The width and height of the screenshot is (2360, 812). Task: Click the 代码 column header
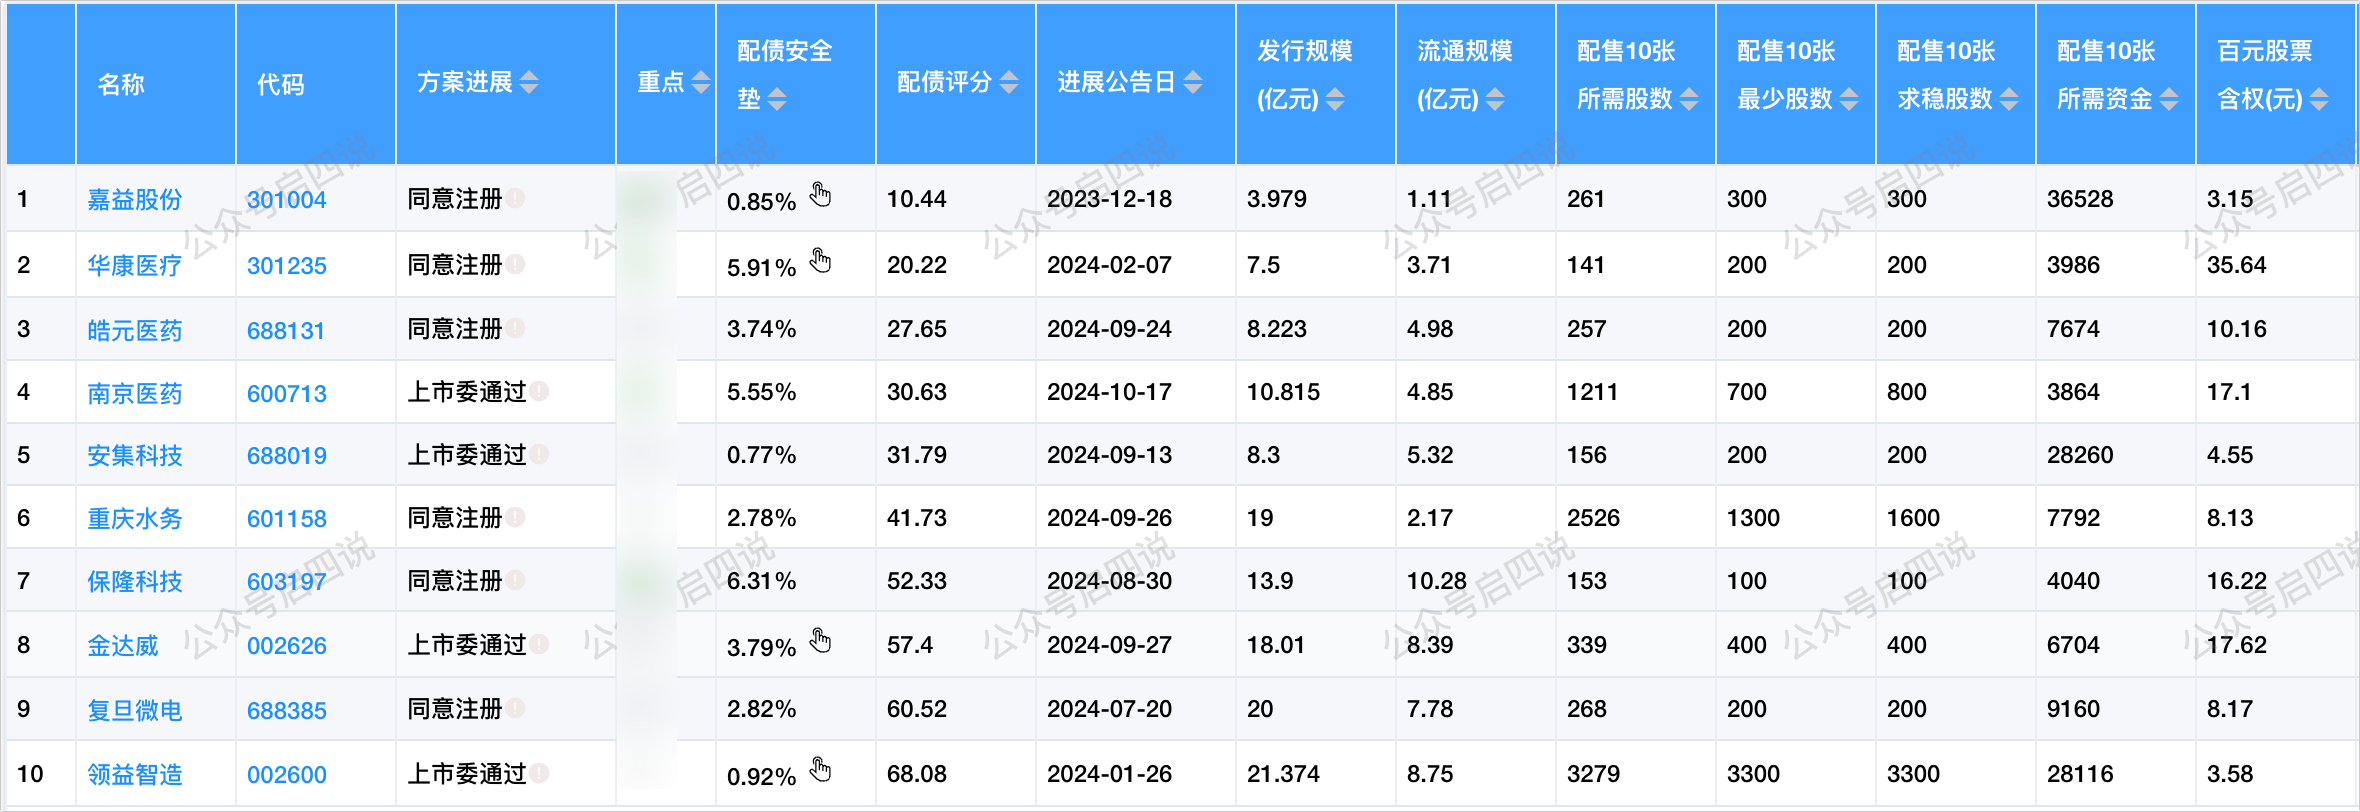pyautogui.click(x=281, y=84)
